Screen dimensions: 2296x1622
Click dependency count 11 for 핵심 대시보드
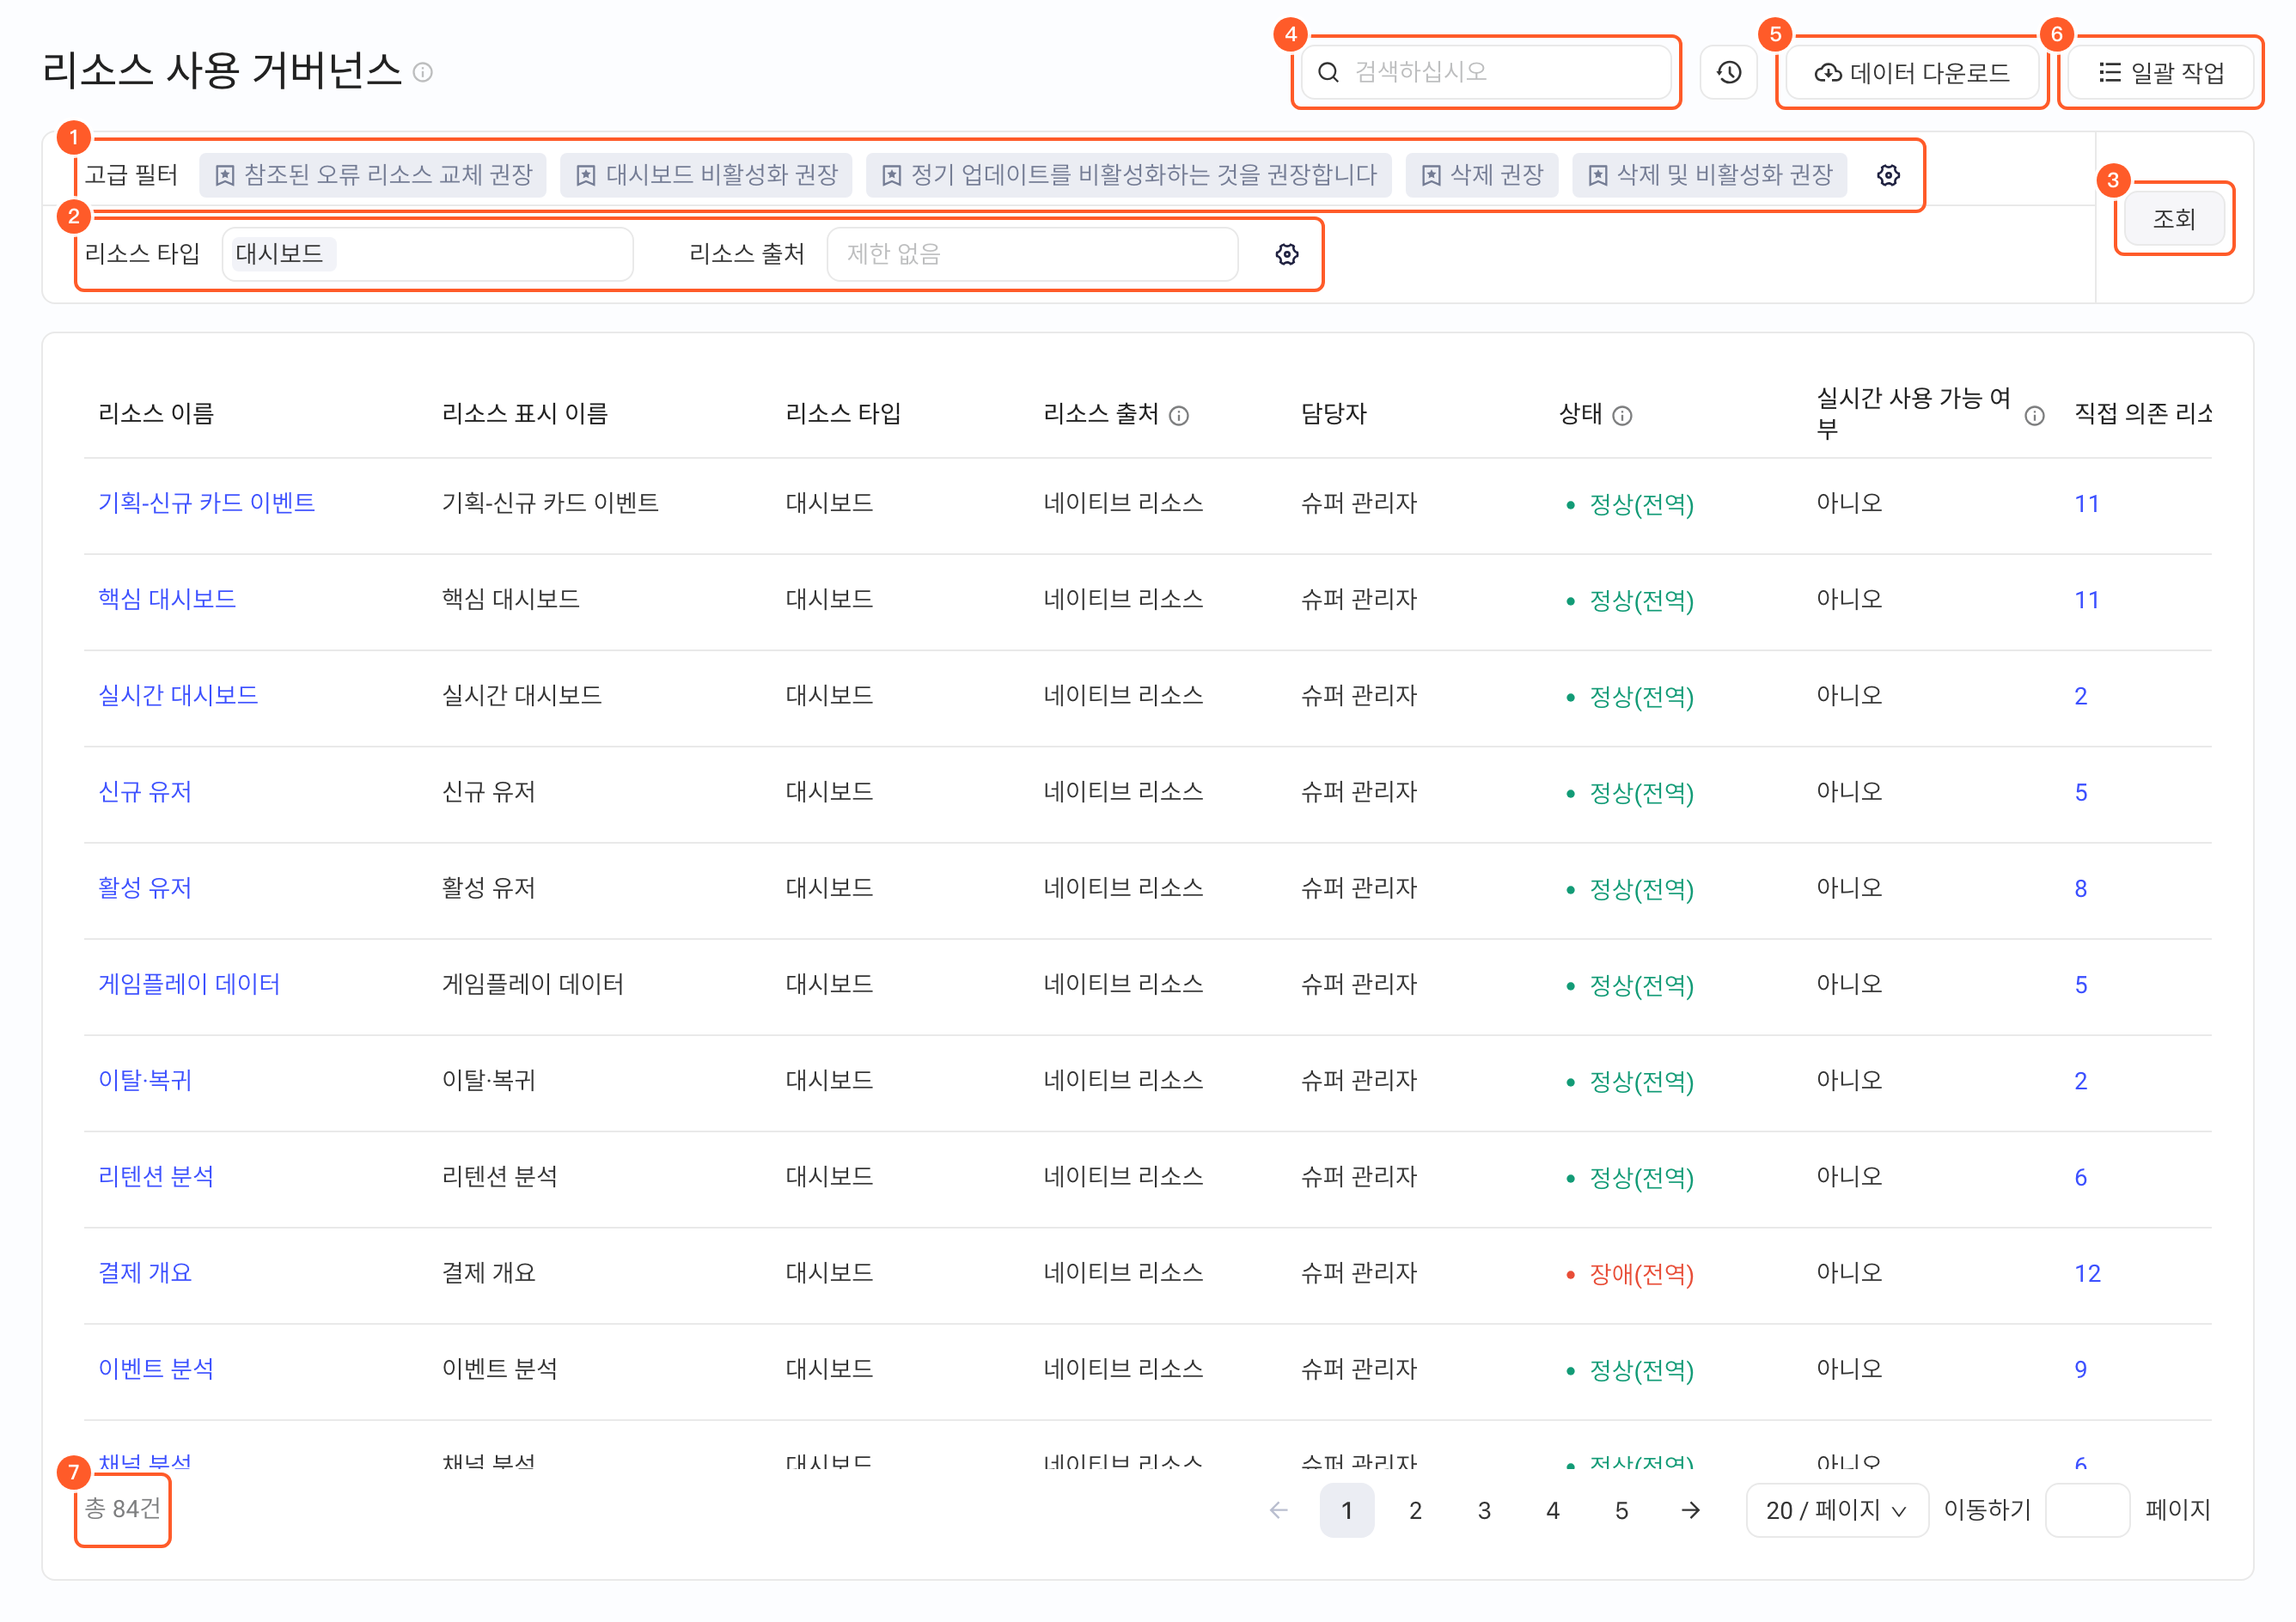point(2087,599)
